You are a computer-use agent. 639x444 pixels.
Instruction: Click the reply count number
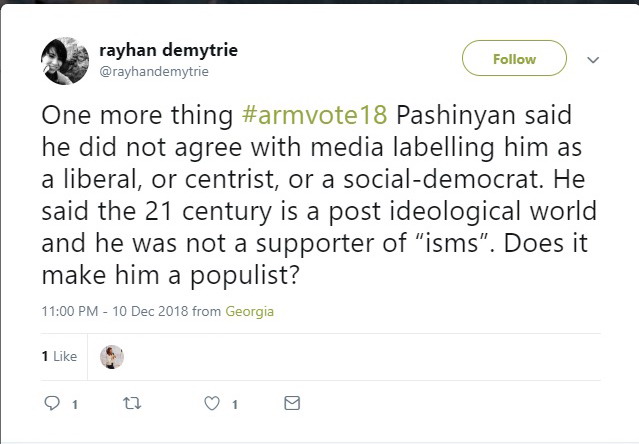coord(74,405)
